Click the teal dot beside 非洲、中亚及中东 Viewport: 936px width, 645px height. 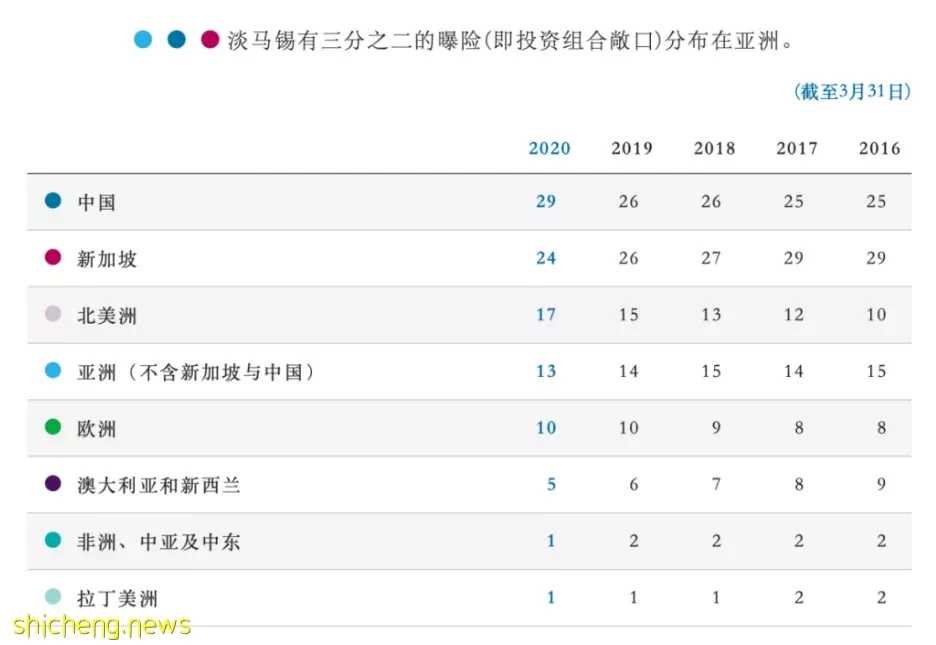53,540
